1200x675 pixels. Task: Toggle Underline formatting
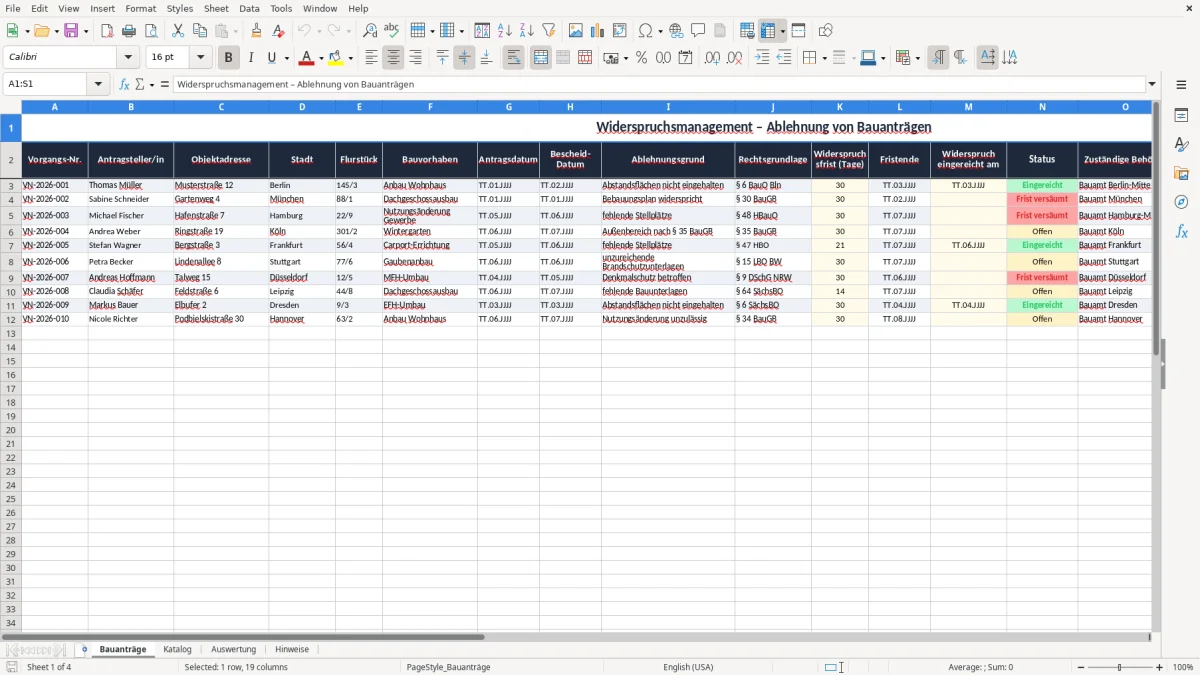pos(271,58)
